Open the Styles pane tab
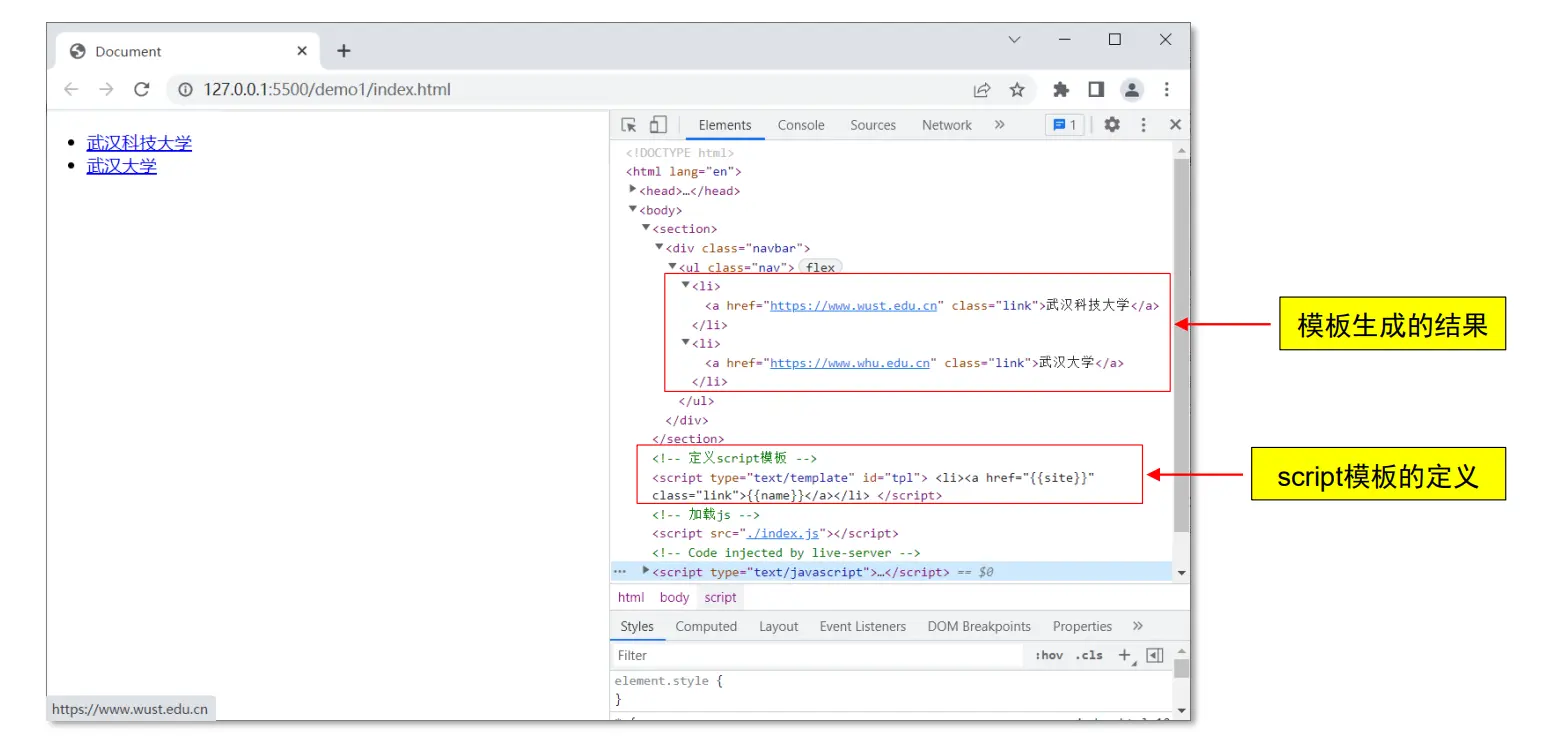Viewport: 1542px width, 743px height. 637,627
